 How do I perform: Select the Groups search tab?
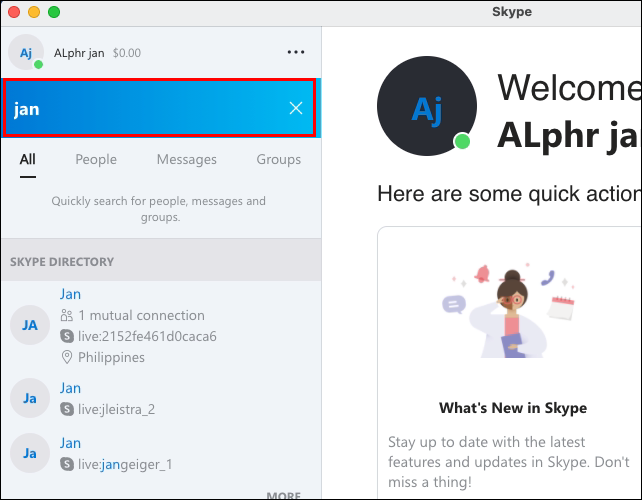pyautogui.click(x=278, y=159)
